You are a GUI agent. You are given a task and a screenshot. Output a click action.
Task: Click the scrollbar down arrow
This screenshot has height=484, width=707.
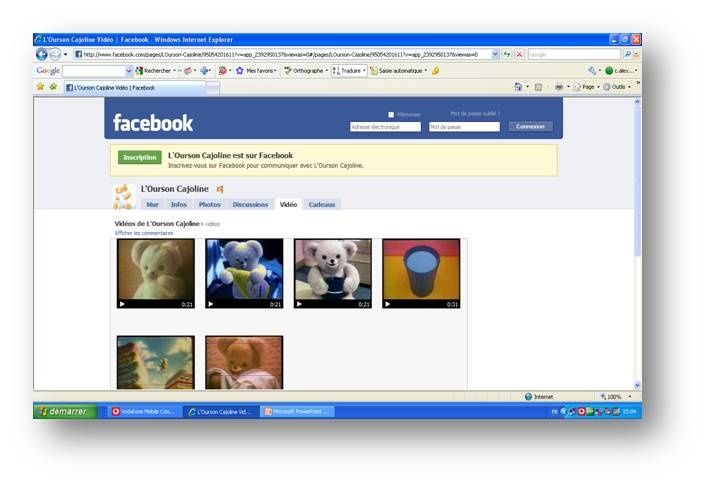coord(637,385)
